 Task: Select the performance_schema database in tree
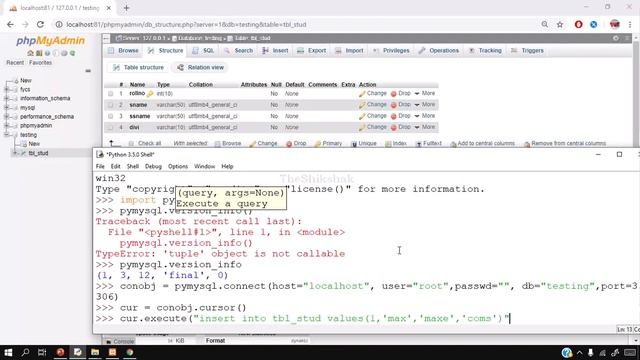pos(47,117)
